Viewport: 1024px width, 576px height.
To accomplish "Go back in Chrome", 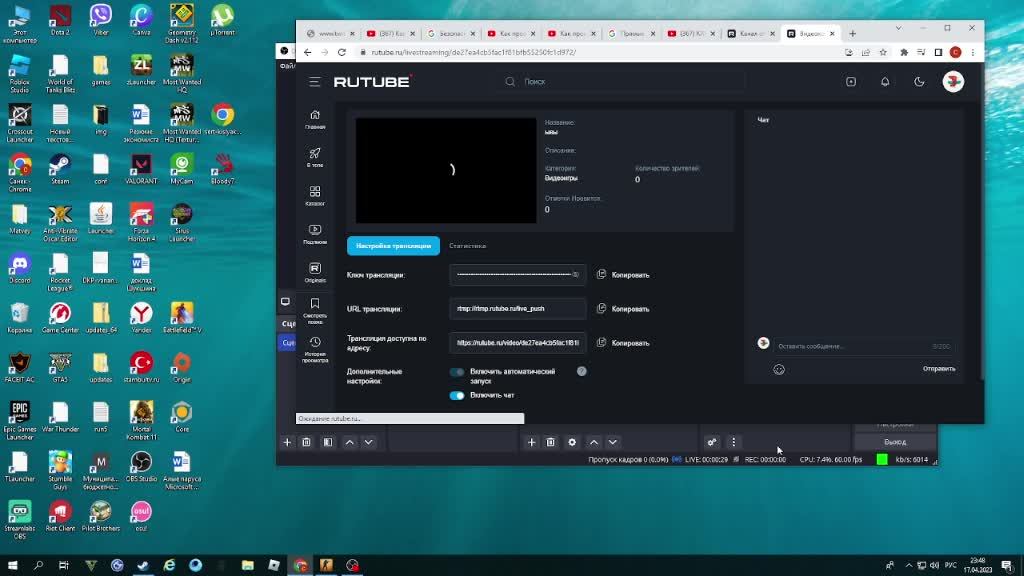I will pos(308,52).
